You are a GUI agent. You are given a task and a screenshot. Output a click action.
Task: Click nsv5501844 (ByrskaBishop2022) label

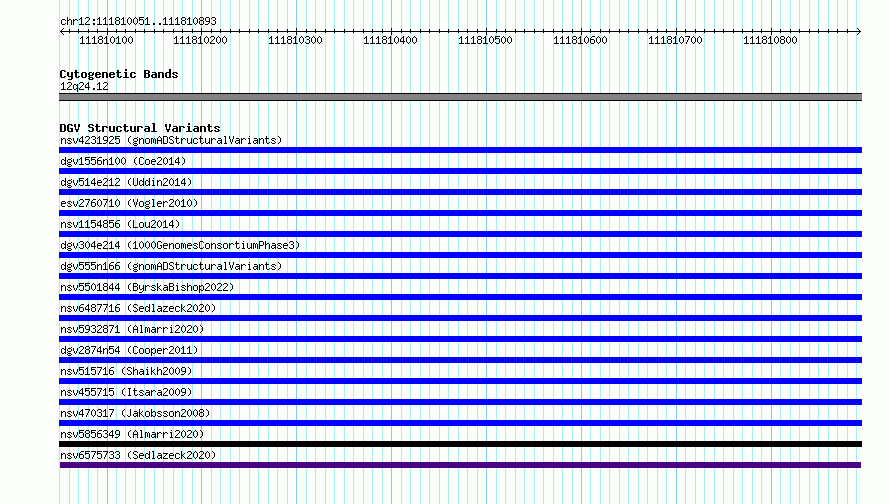[147, 287]
